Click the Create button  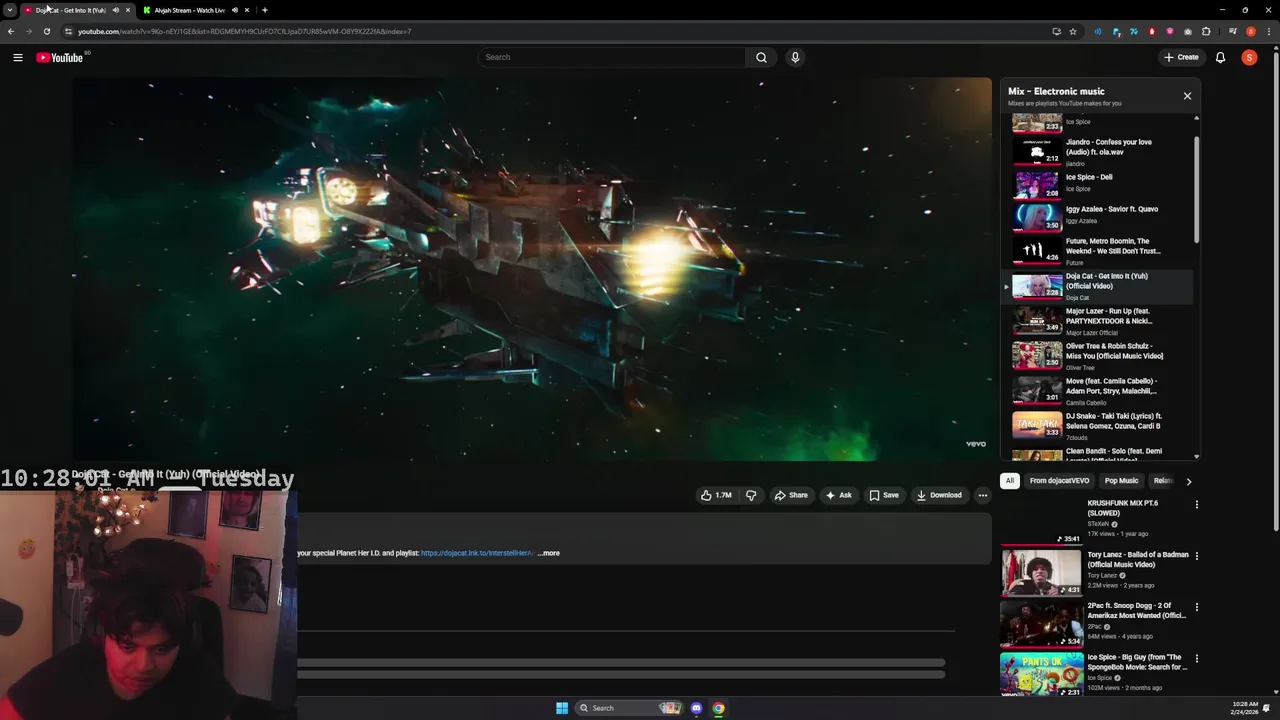[x=1181, y=57]
